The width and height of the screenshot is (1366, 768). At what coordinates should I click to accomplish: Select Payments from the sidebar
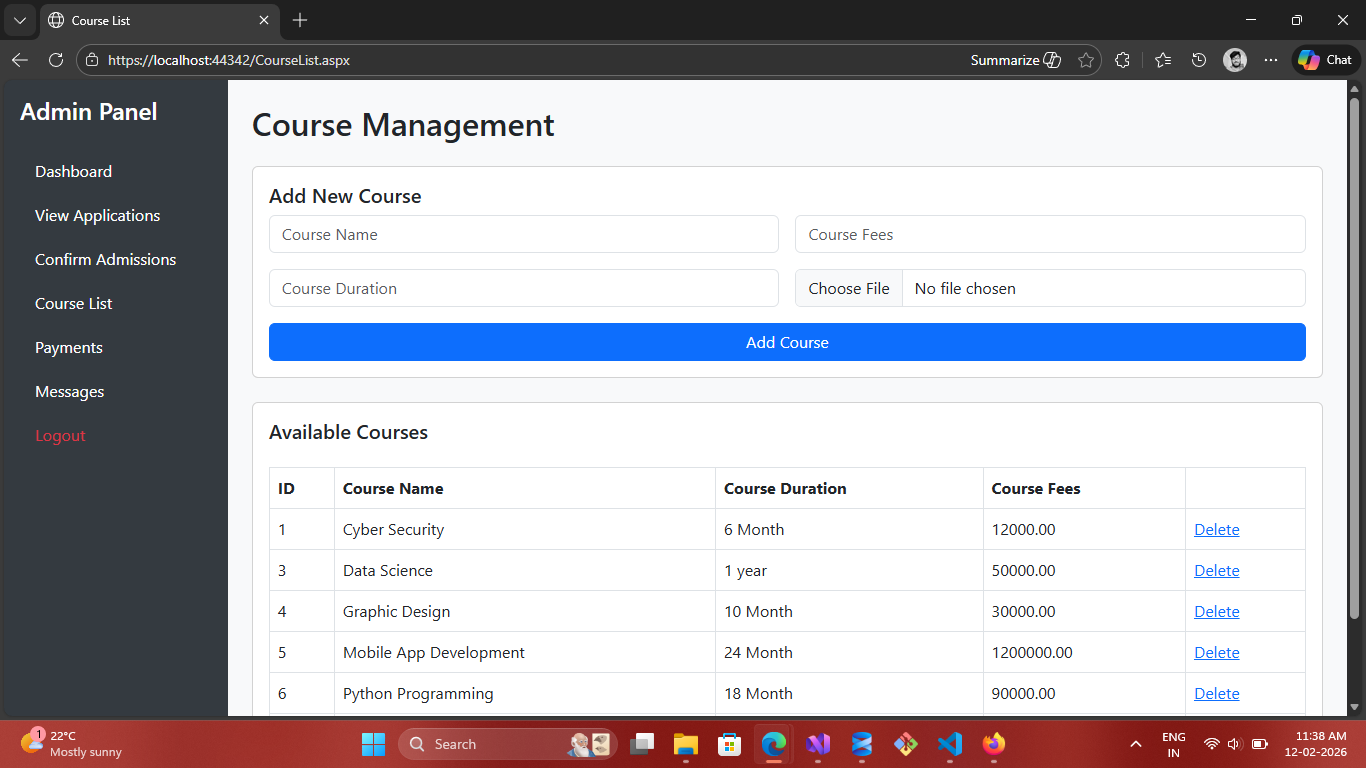coord(69,348)
